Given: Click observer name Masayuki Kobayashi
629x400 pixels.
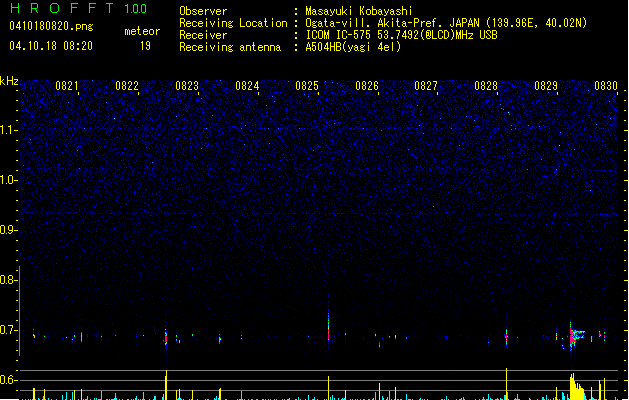Looking at the screenshot, I should (x=359, y=11).
